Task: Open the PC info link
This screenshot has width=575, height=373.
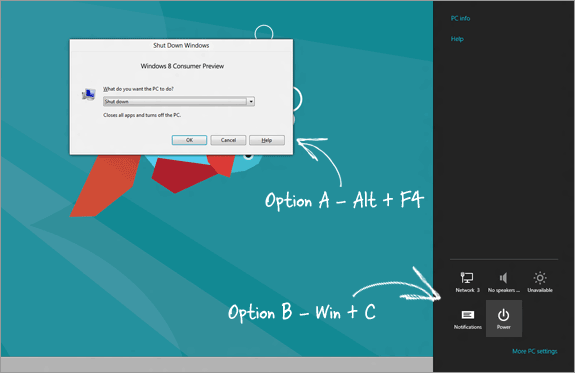Action: (x=460, y=18)
